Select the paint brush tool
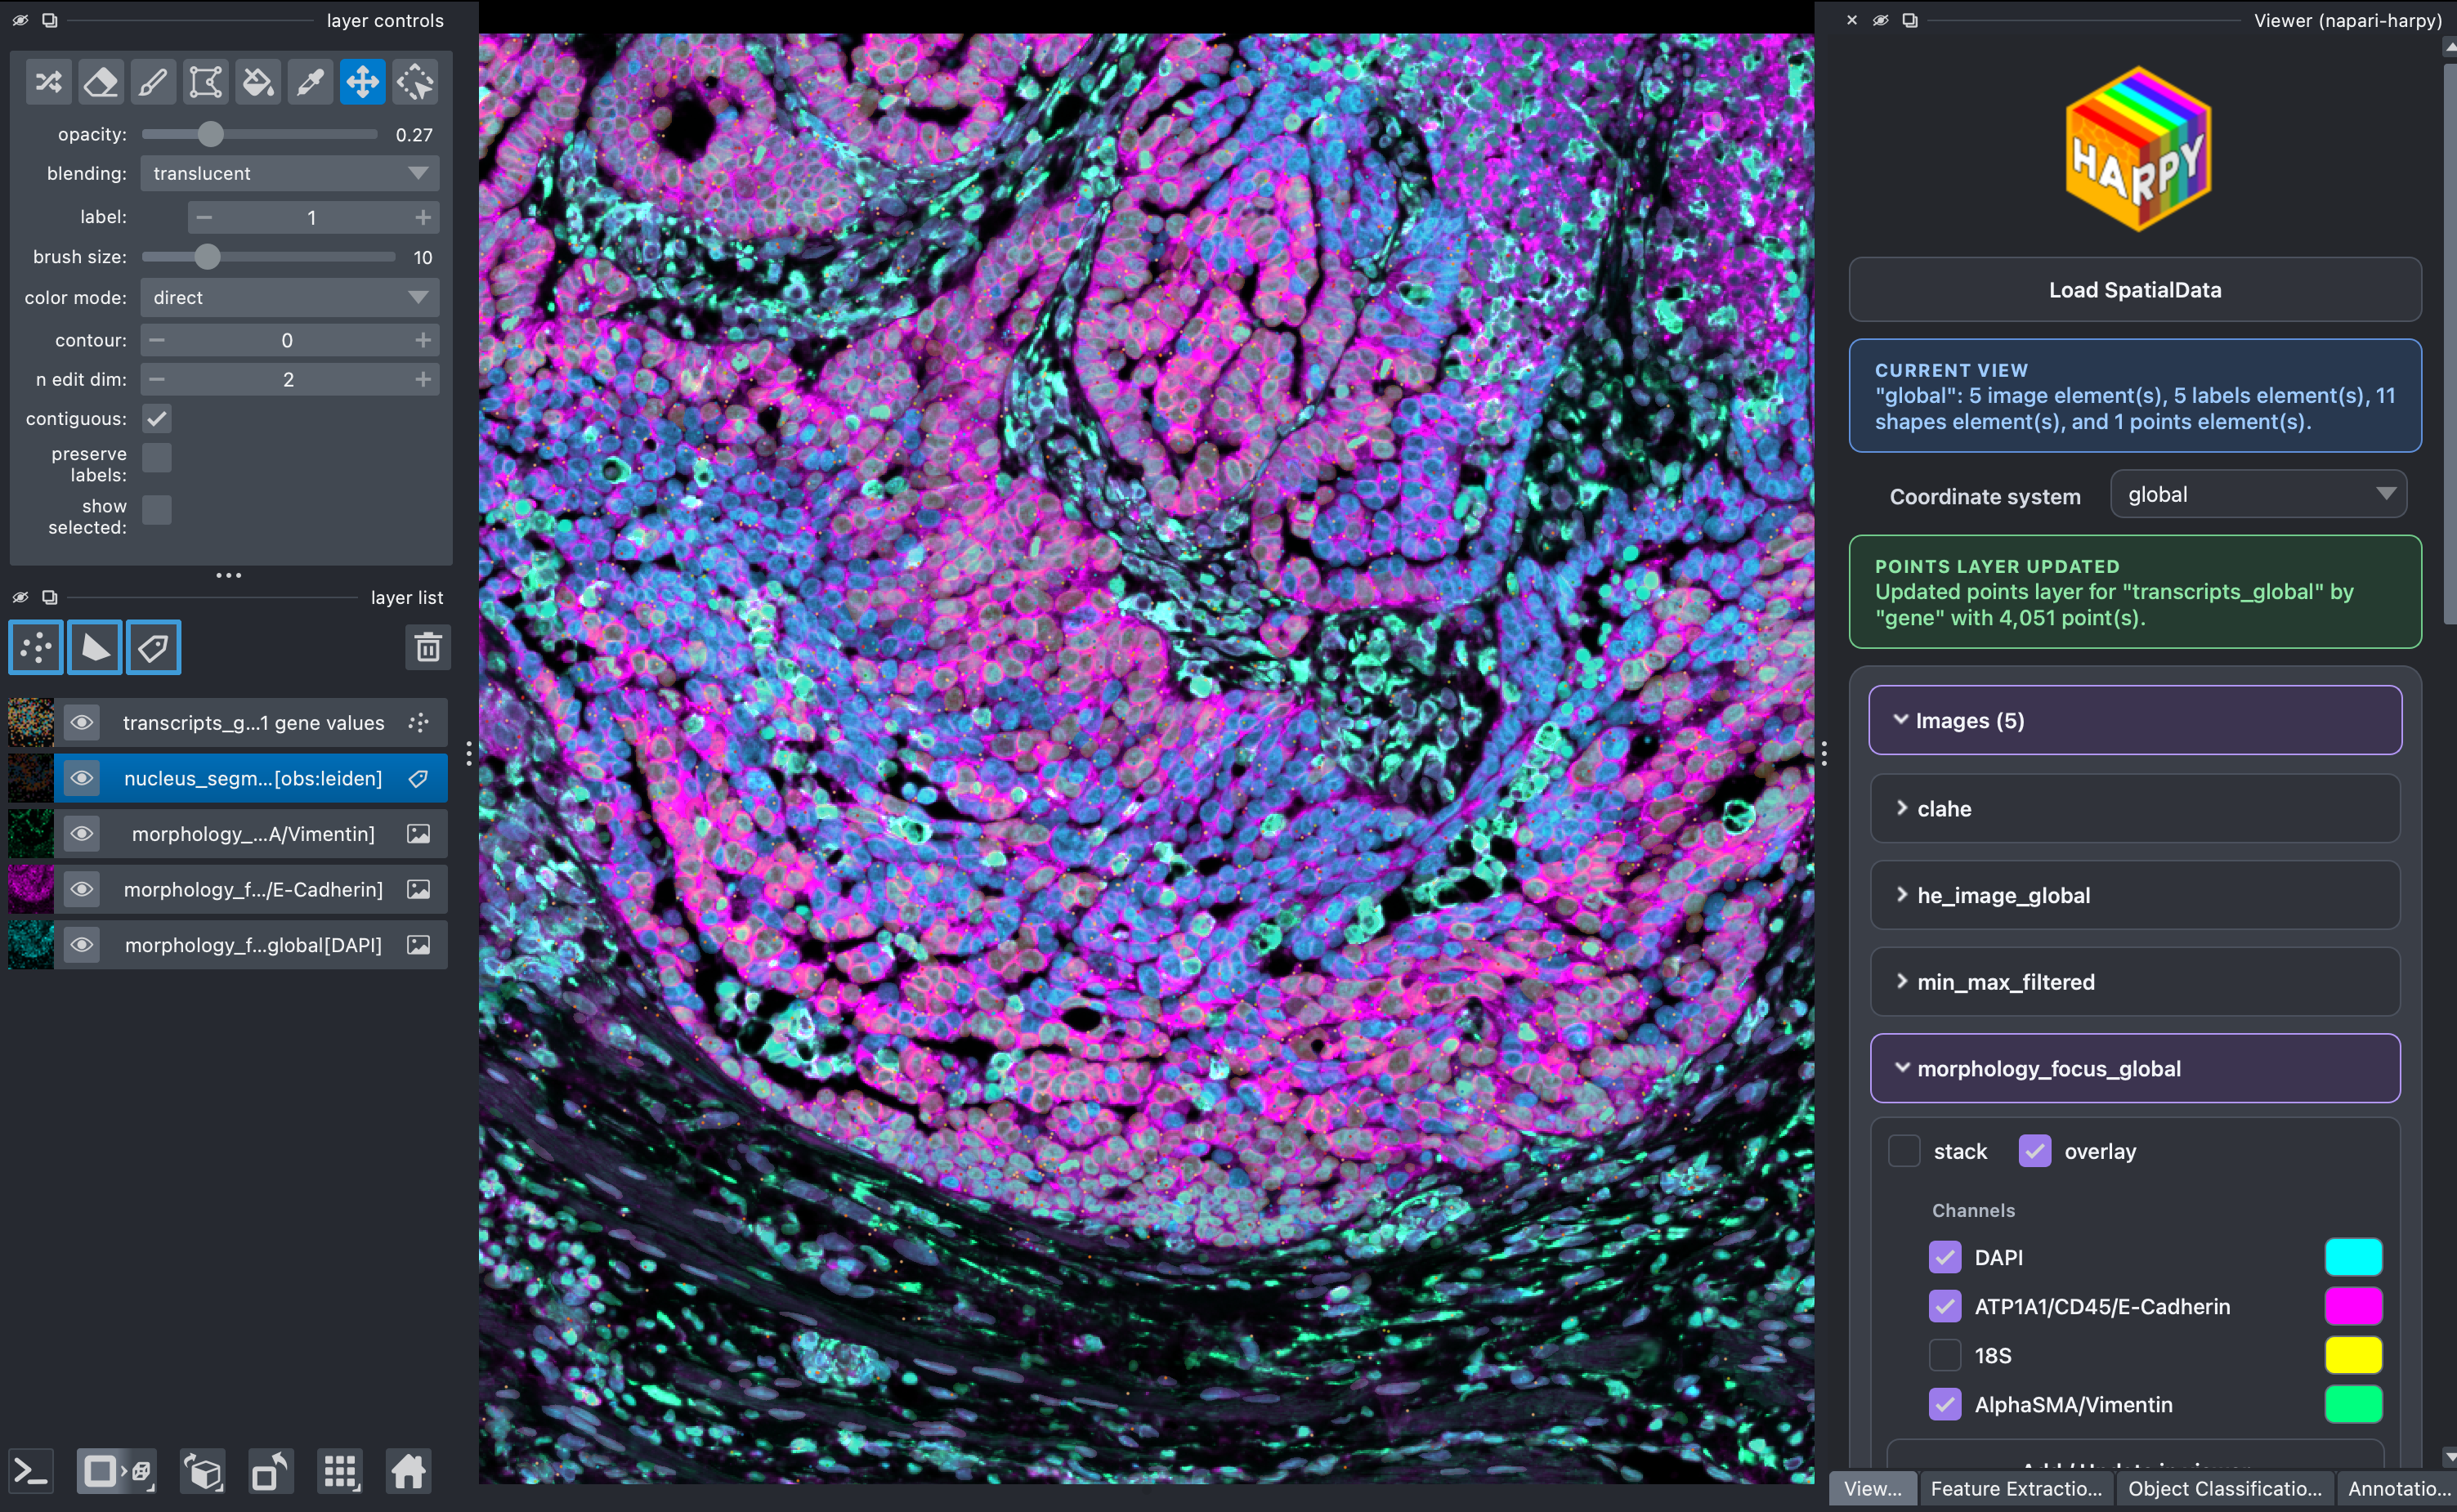2457x1512 pixels. (x=153, y=82)
